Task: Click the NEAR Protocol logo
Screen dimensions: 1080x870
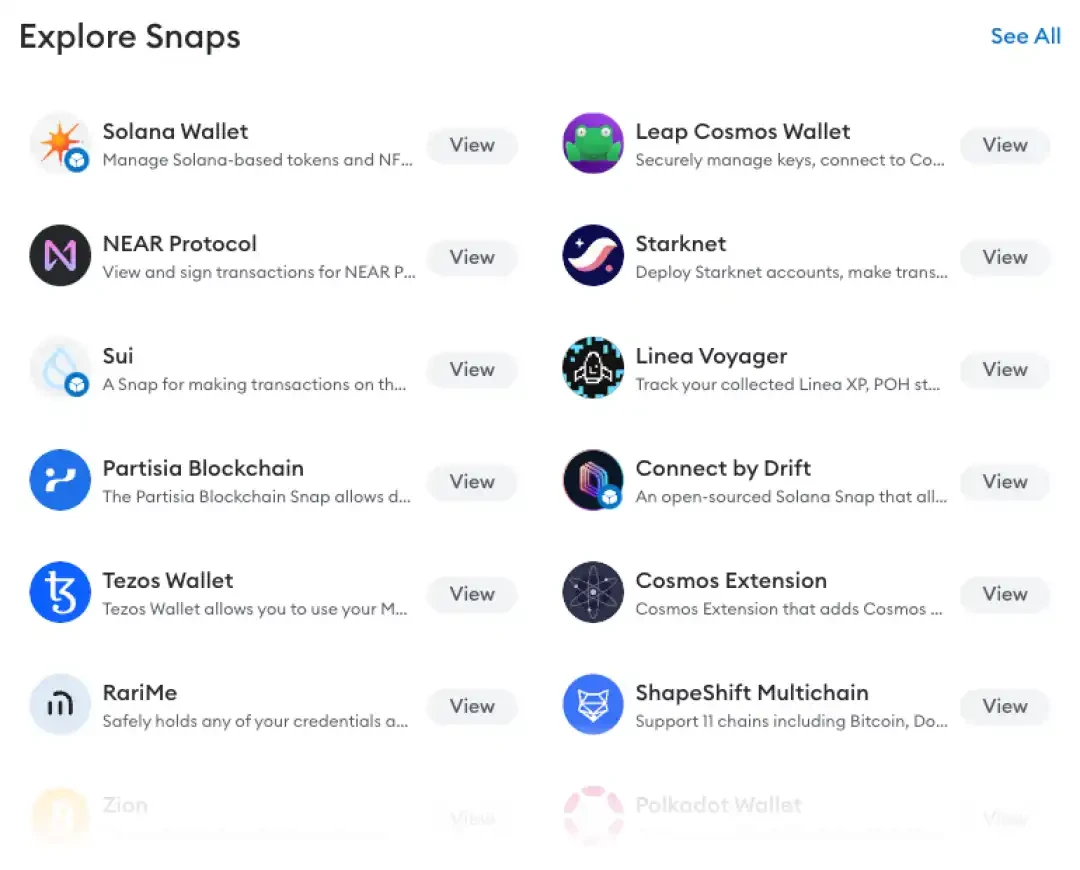Action: tap(60, 258)
